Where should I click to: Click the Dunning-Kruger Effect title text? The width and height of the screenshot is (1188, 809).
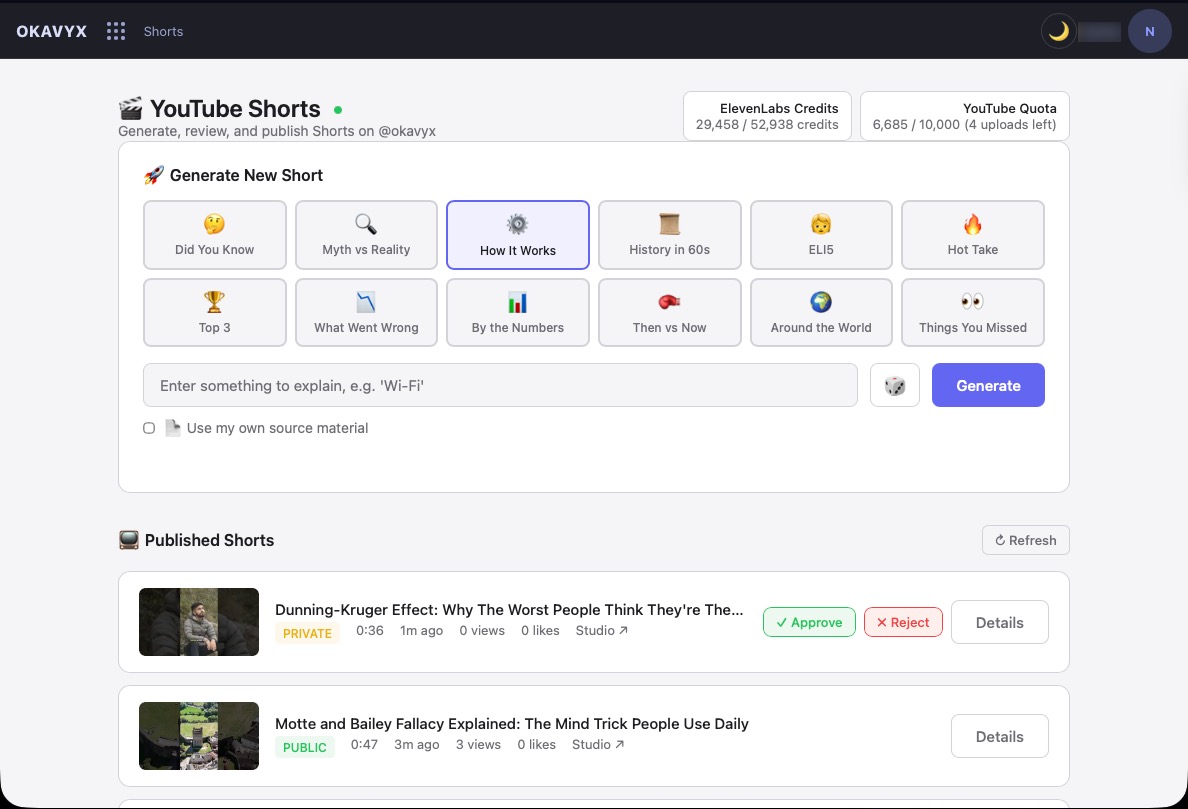point(509,610)
